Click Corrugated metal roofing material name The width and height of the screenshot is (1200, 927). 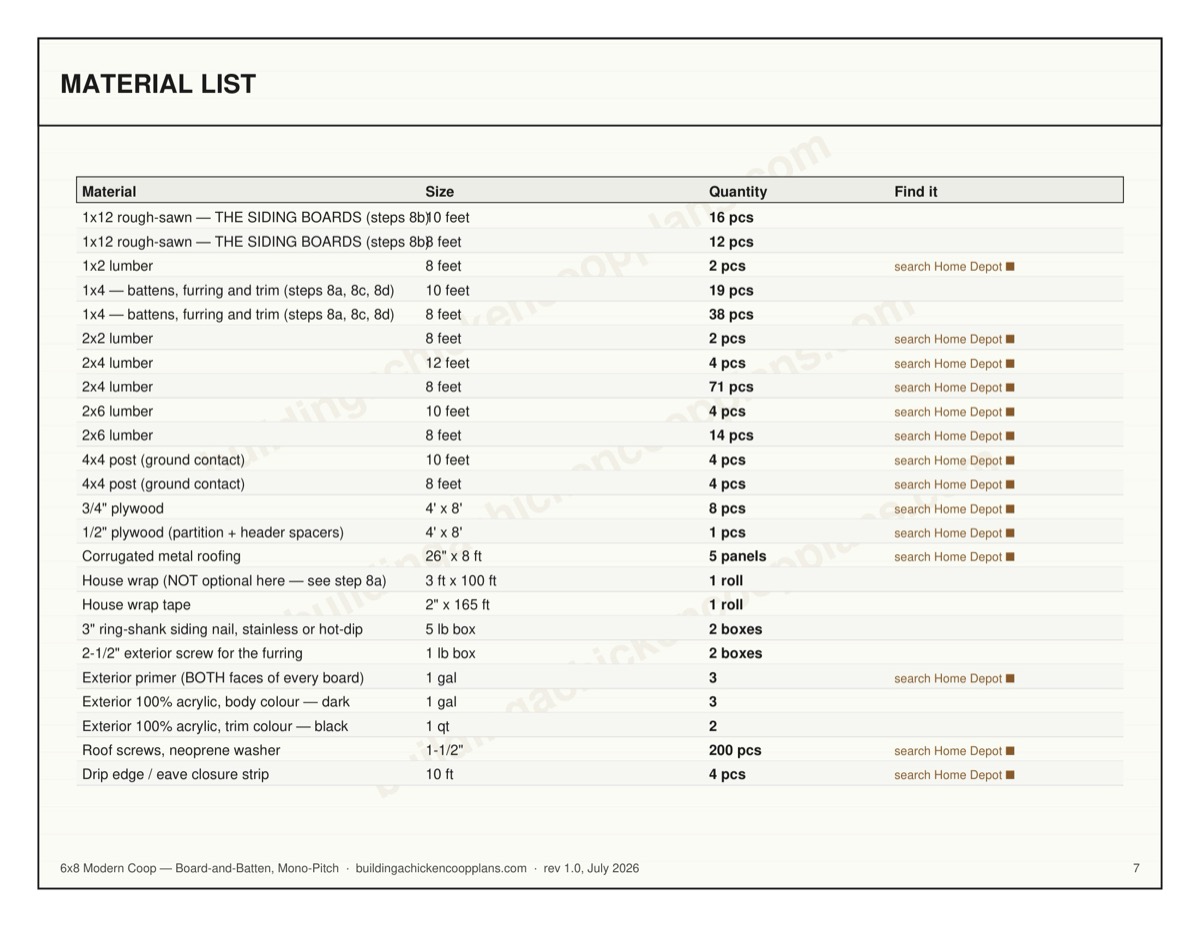click(x=161, y=556)
